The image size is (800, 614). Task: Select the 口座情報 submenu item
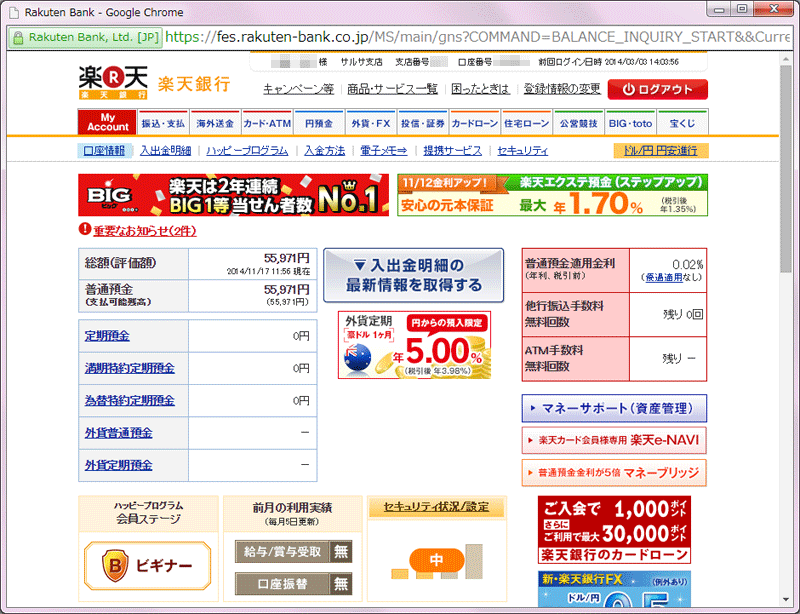pos(104,151)
